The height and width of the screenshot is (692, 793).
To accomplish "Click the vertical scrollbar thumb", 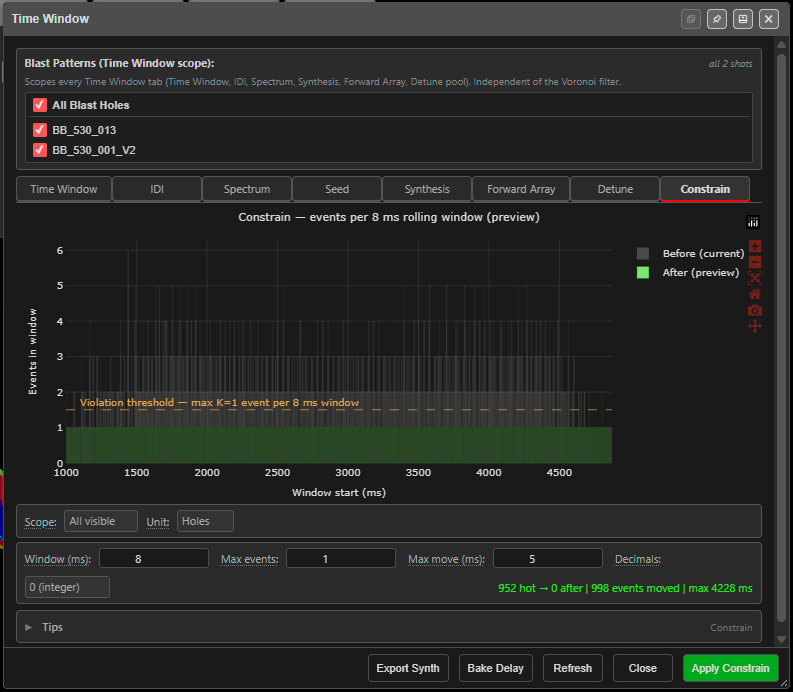I will pyautogui.click(x=781, y=336).
